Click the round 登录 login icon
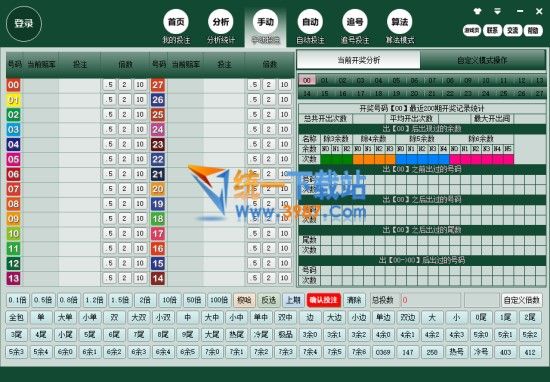This screenshot has height=382, width=550. coord(24,24)
